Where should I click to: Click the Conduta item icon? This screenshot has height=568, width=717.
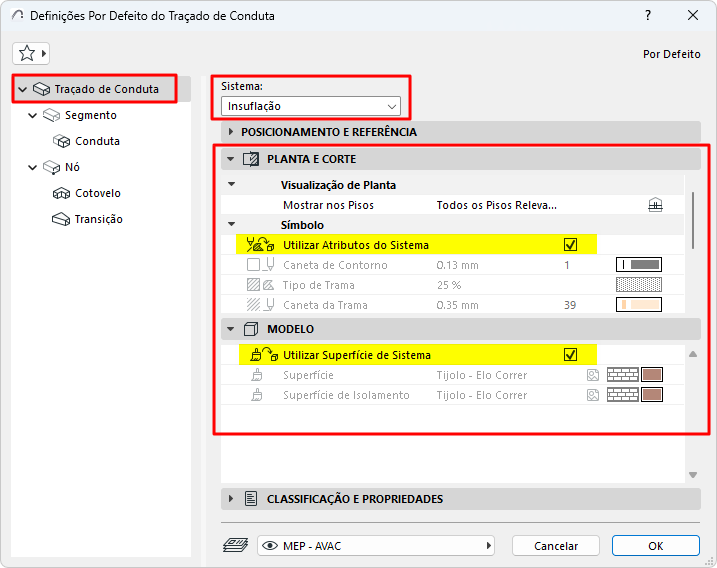point(61,141)
